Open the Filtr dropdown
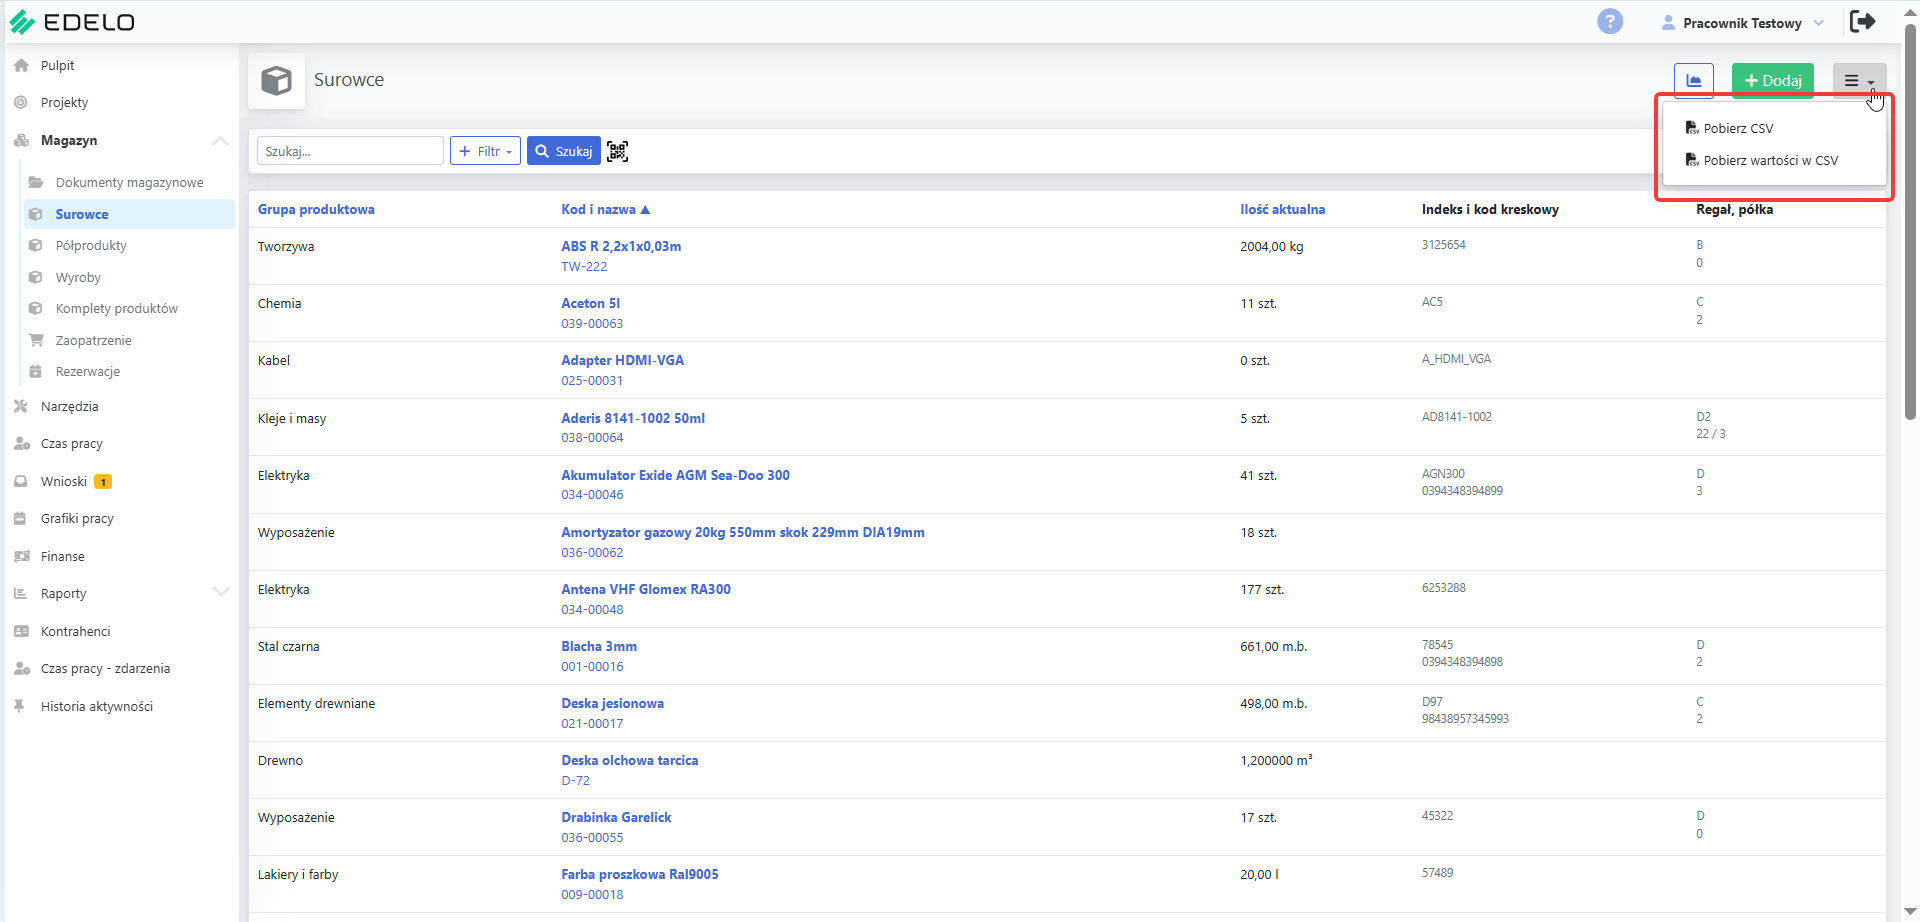This screenshot has height=922, width=1920. 485,151
